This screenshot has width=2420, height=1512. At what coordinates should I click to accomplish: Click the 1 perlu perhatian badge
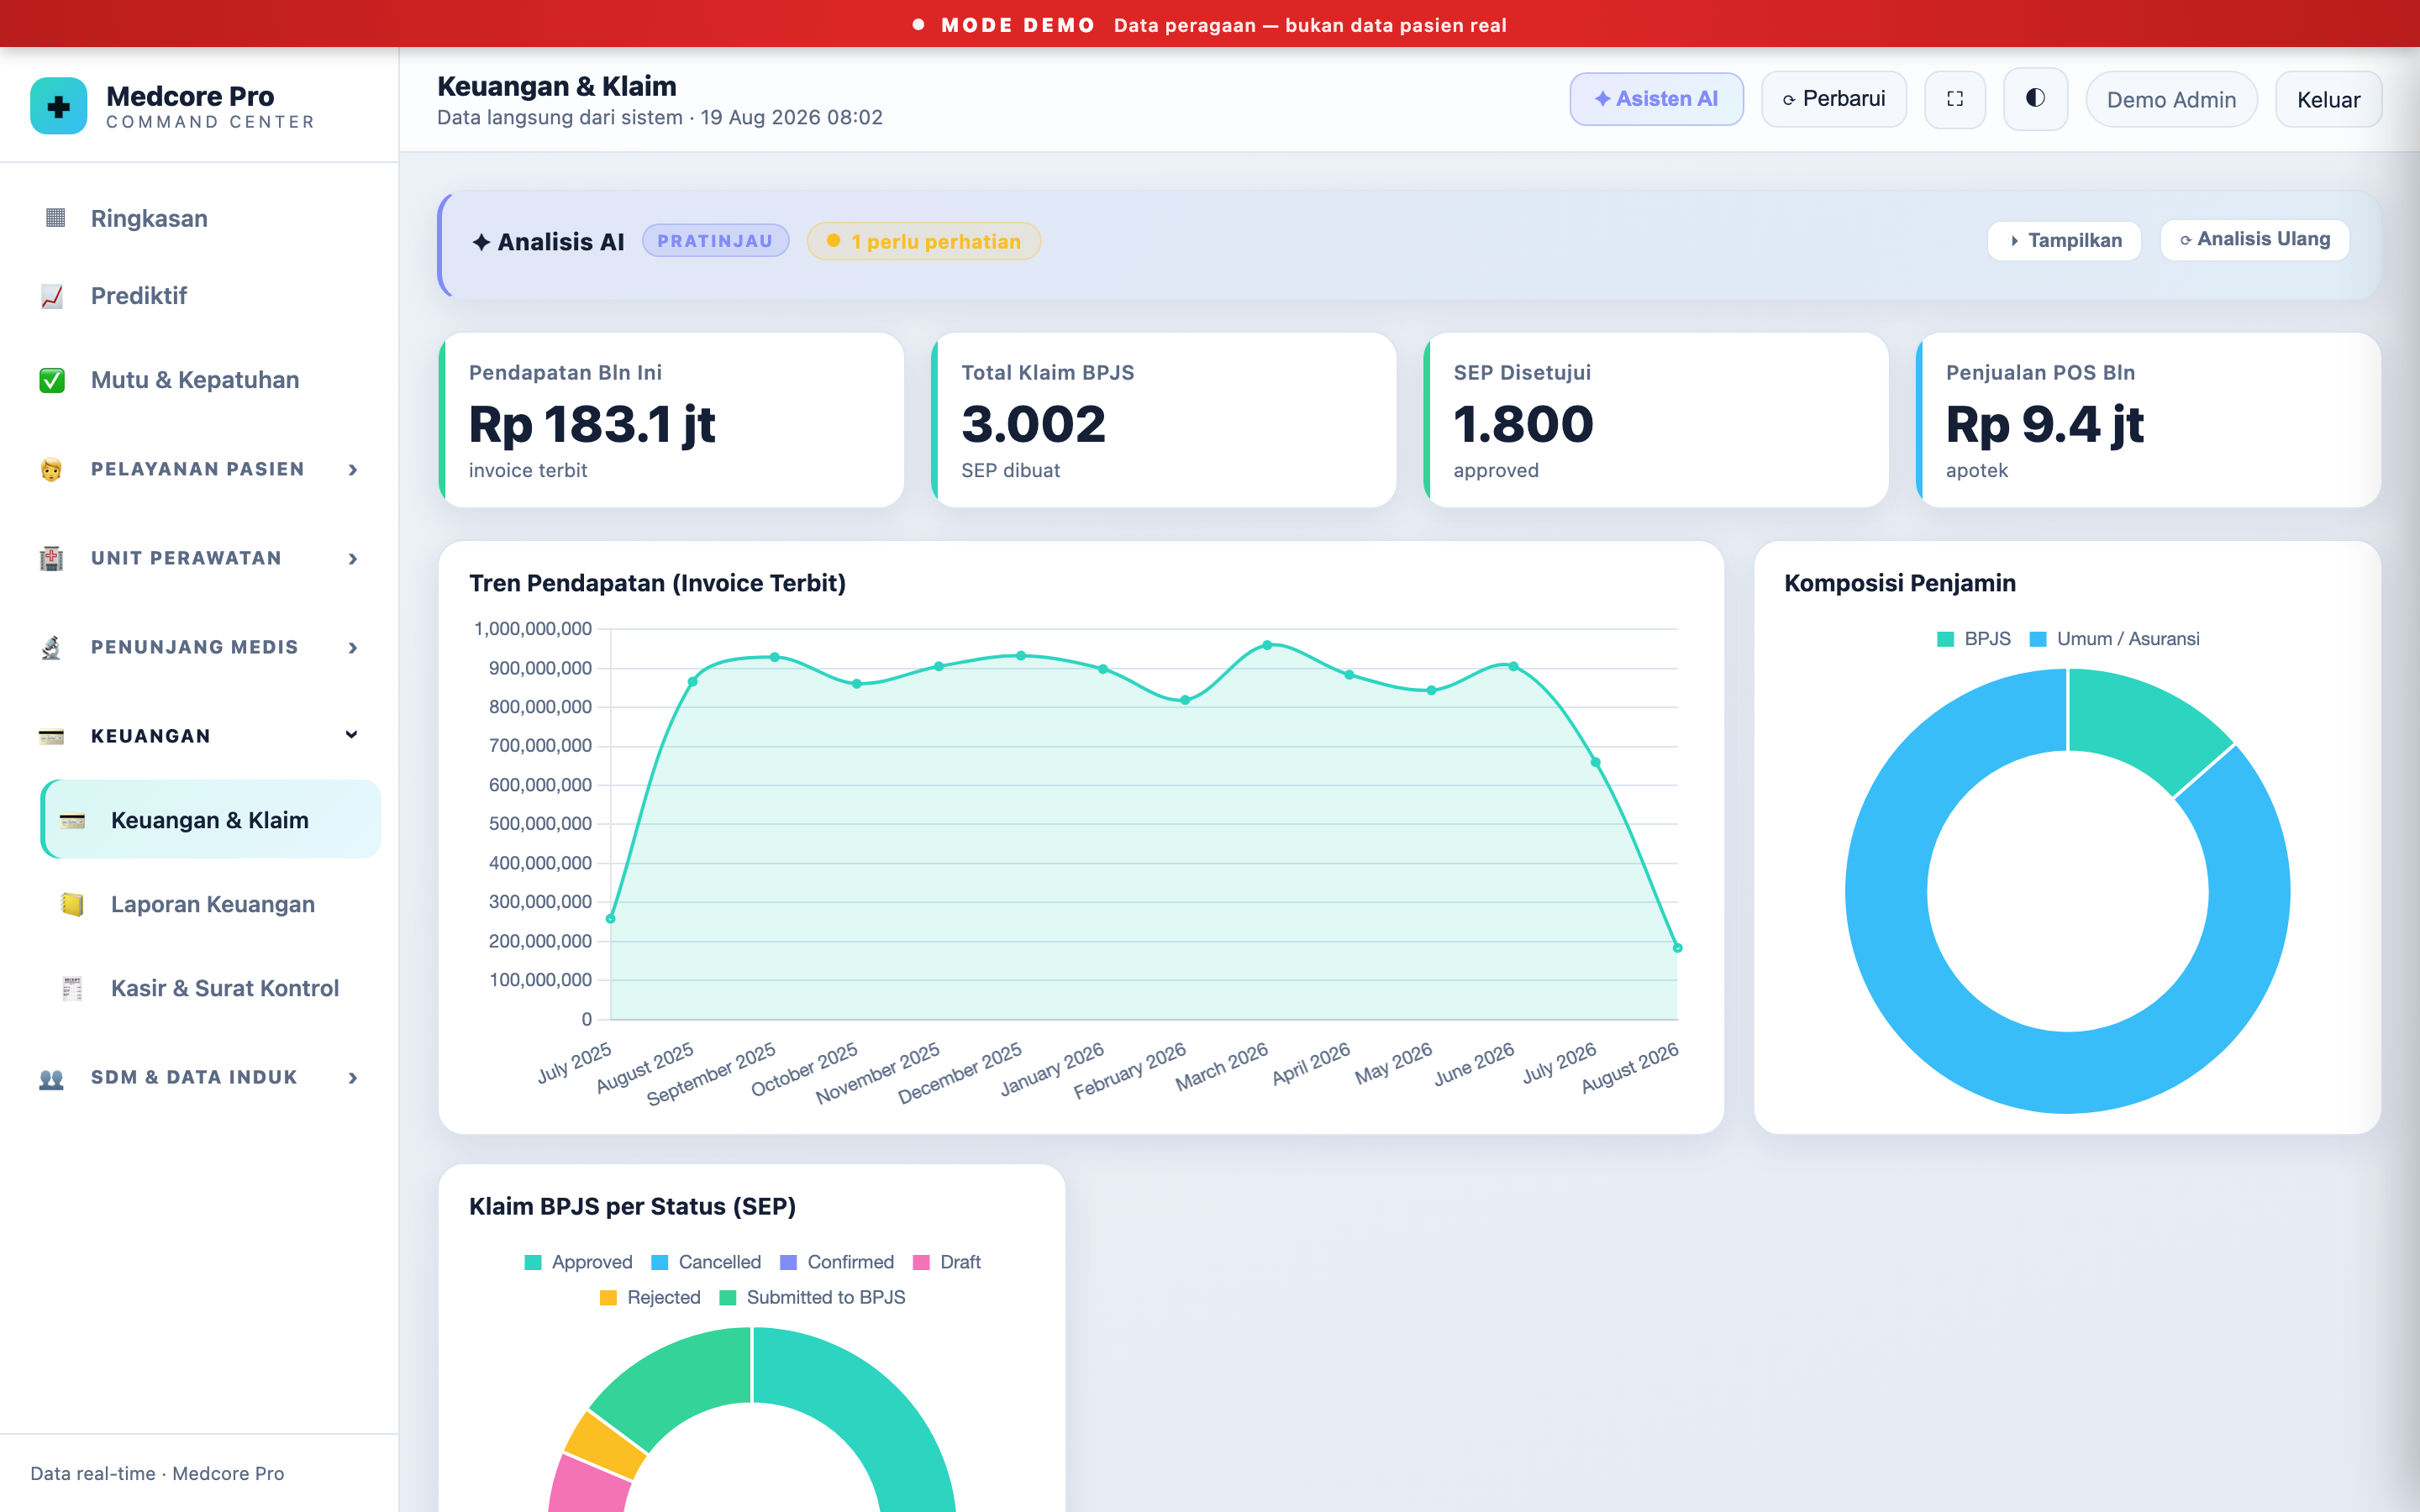pos(924,241)
